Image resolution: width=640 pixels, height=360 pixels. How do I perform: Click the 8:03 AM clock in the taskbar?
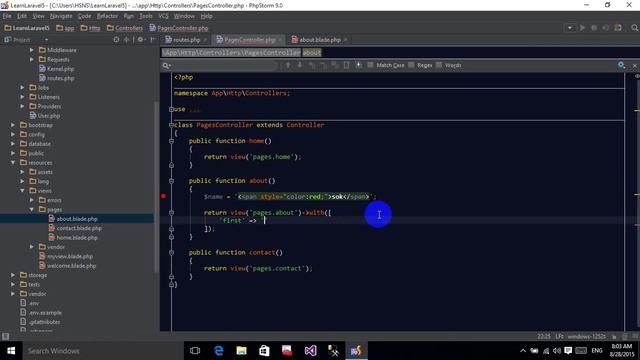click(x=622, y=347)
